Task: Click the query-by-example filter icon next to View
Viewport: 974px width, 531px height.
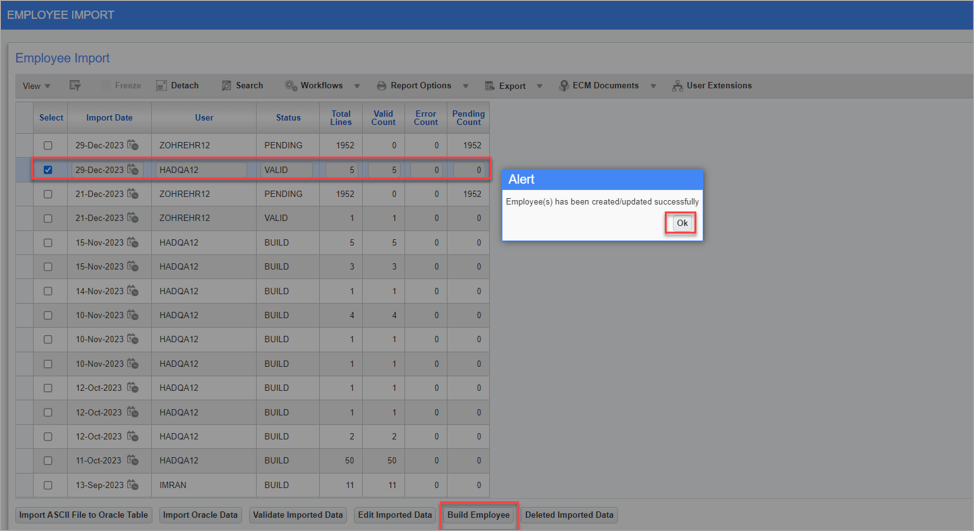Action: coord(75,86)
